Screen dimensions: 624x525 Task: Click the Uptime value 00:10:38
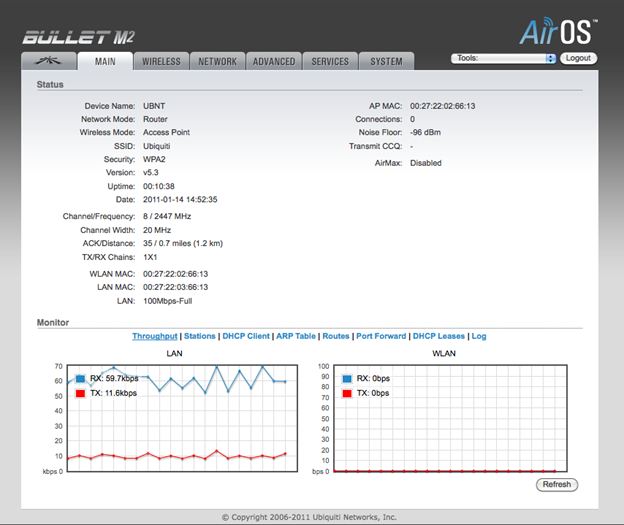pyautogui.click(x=159, y=186)
